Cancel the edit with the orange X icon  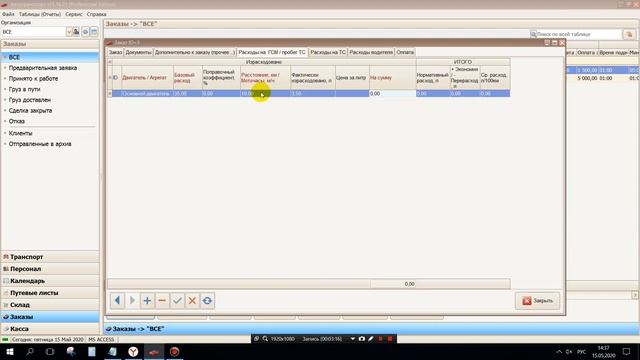click(x=192, y=301)
